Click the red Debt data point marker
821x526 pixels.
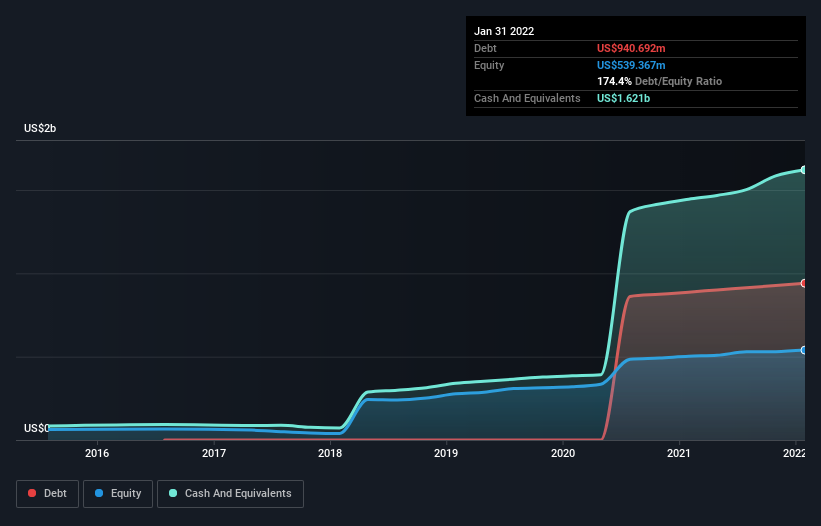(804, 283)
